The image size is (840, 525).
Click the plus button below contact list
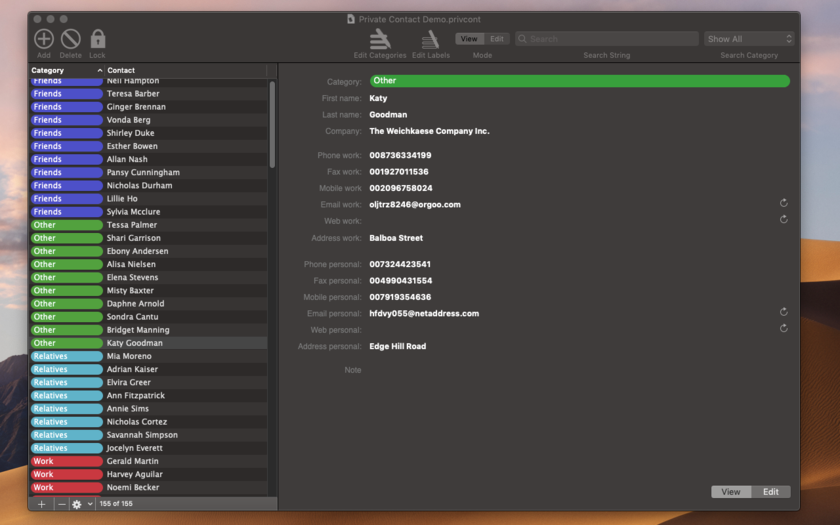point(41,504)
